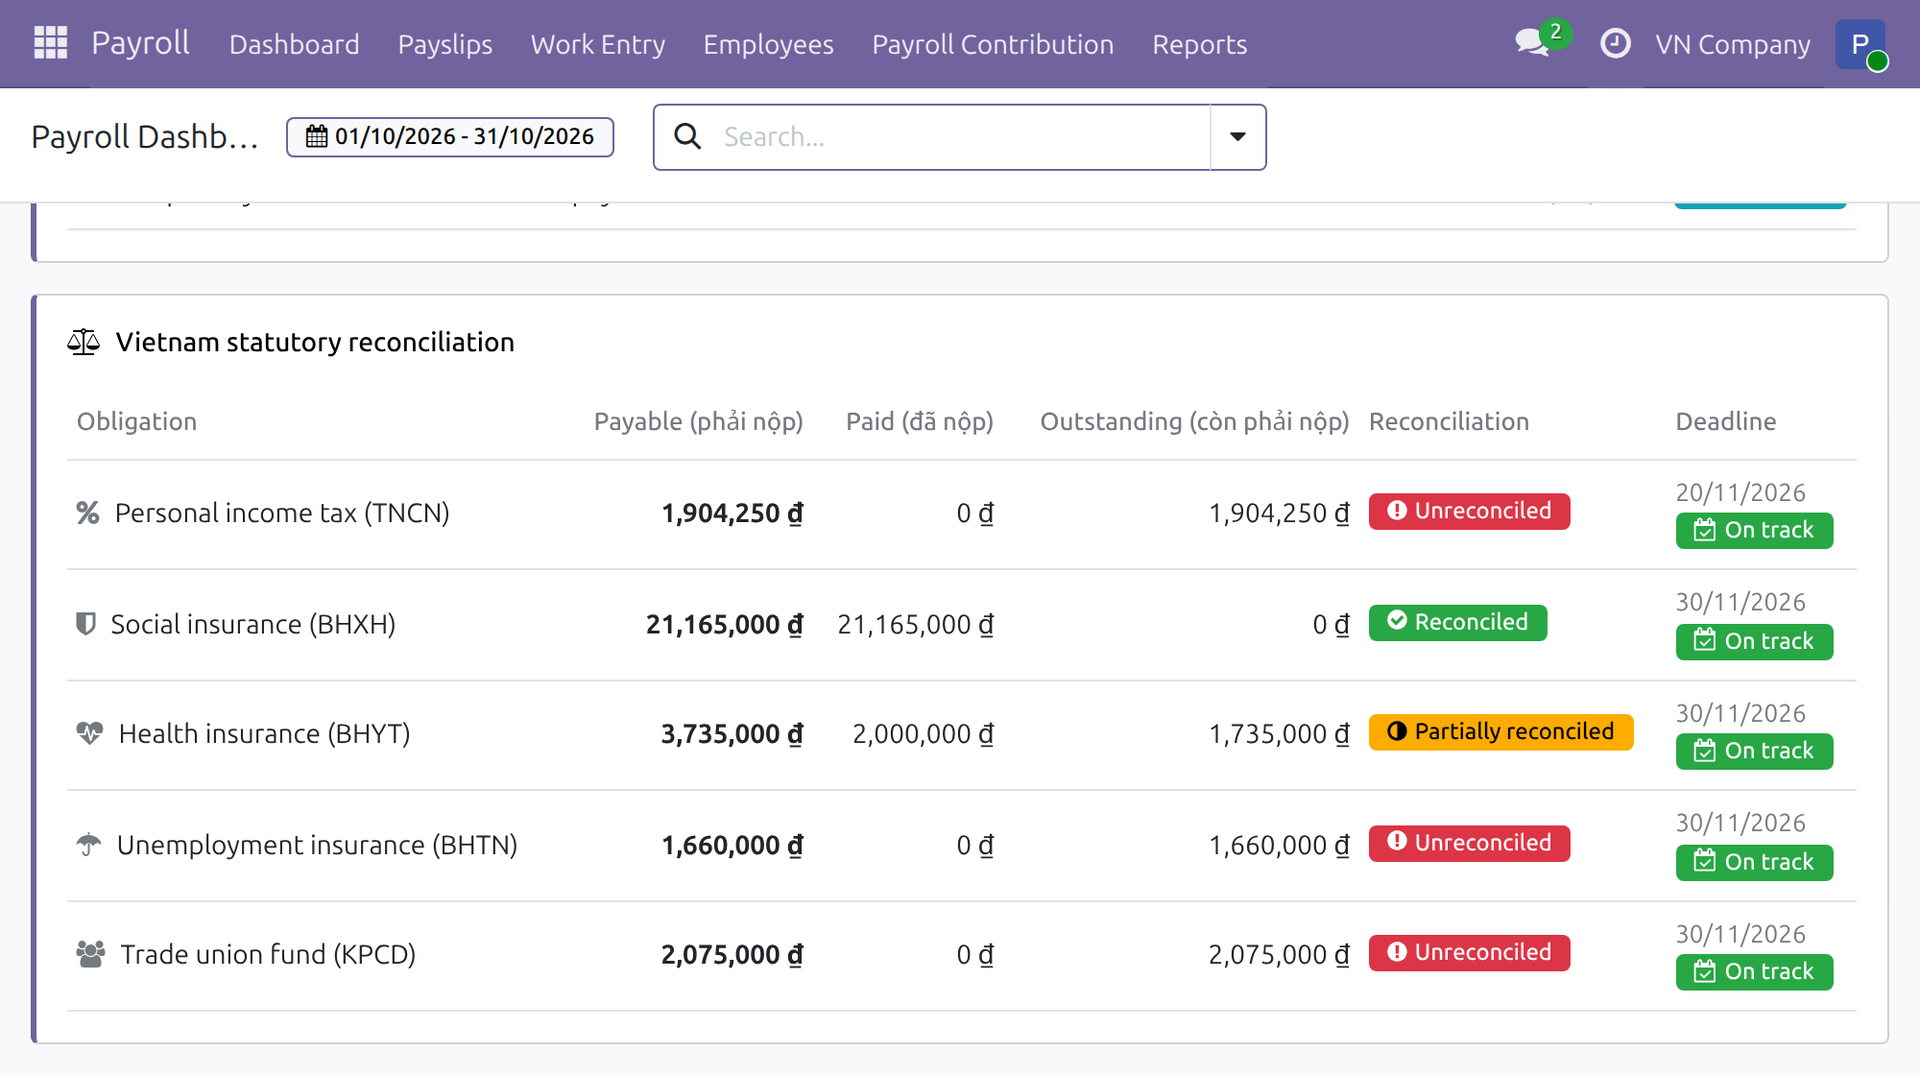This screenshot has height=1075, width=1920.
Task: Click the percent icon for Personal income tax
Action: tap(88, 513)
